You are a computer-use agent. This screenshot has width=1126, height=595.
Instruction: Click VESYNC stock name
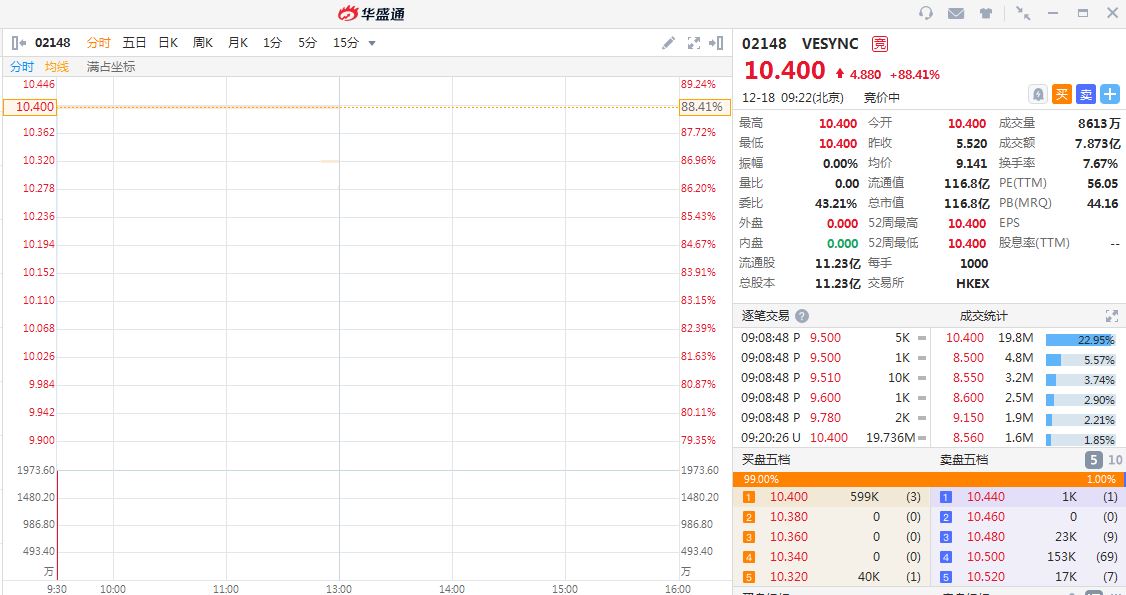830,44
